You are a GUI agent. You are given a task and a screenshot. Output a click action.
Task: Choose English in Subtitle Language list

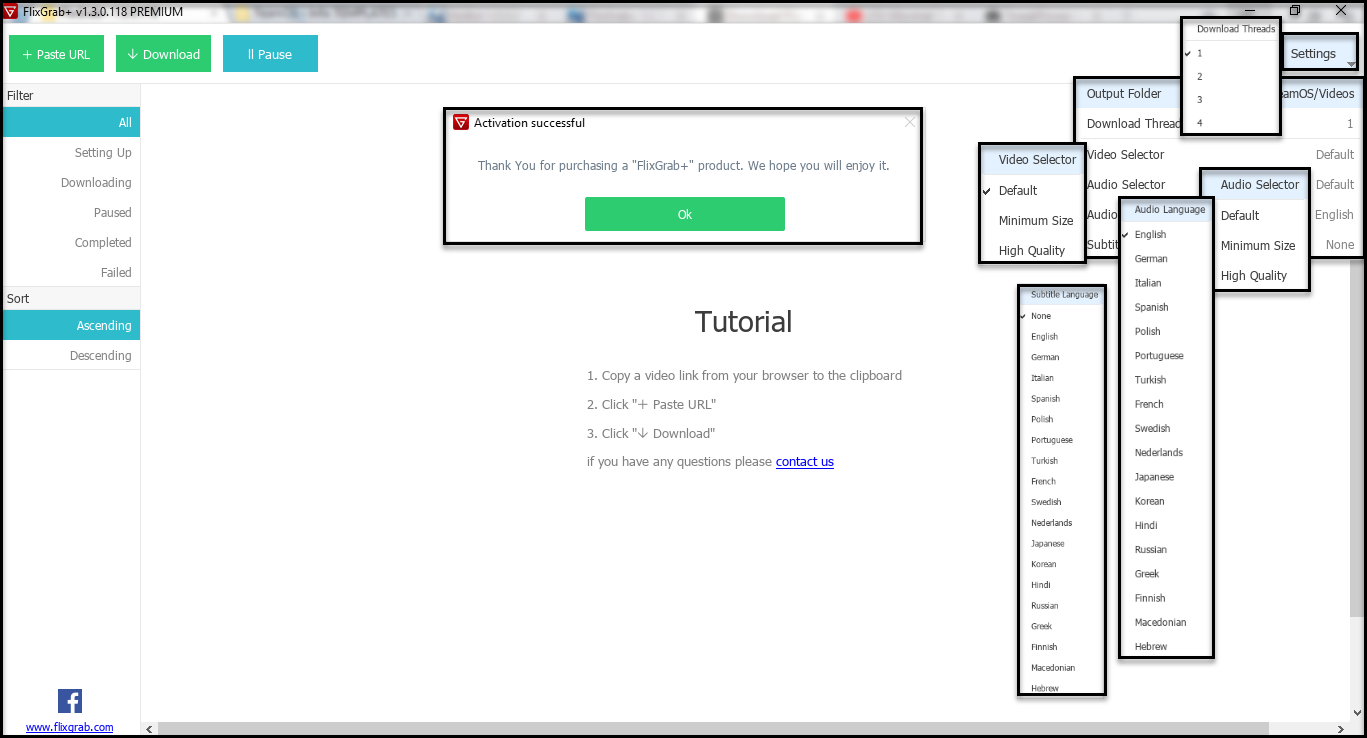pos(1062,336)
